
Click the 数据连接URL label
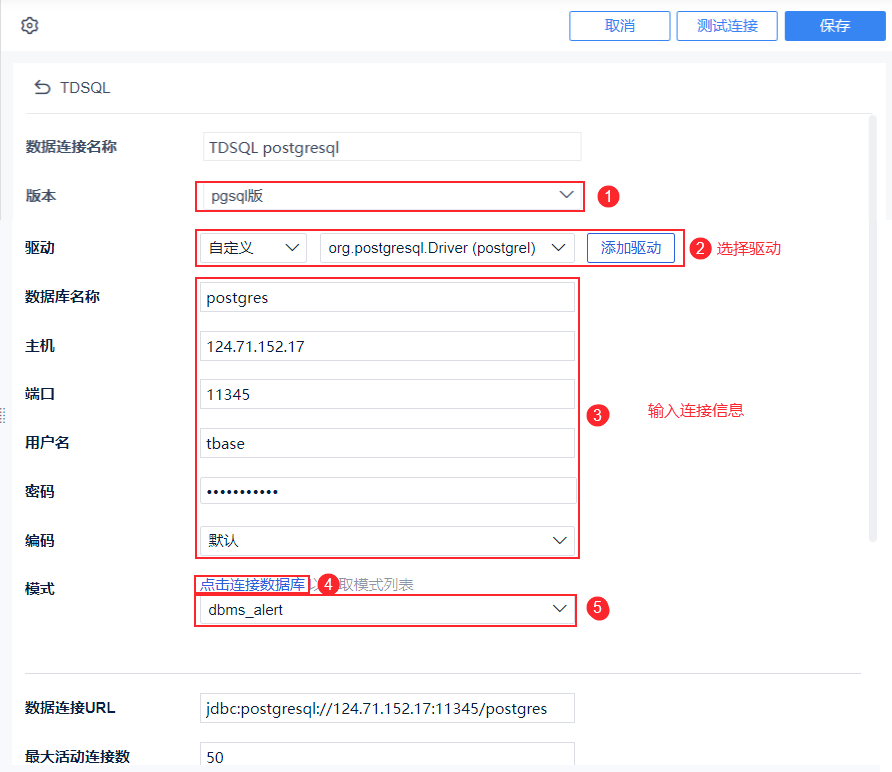tap(70, 708)
